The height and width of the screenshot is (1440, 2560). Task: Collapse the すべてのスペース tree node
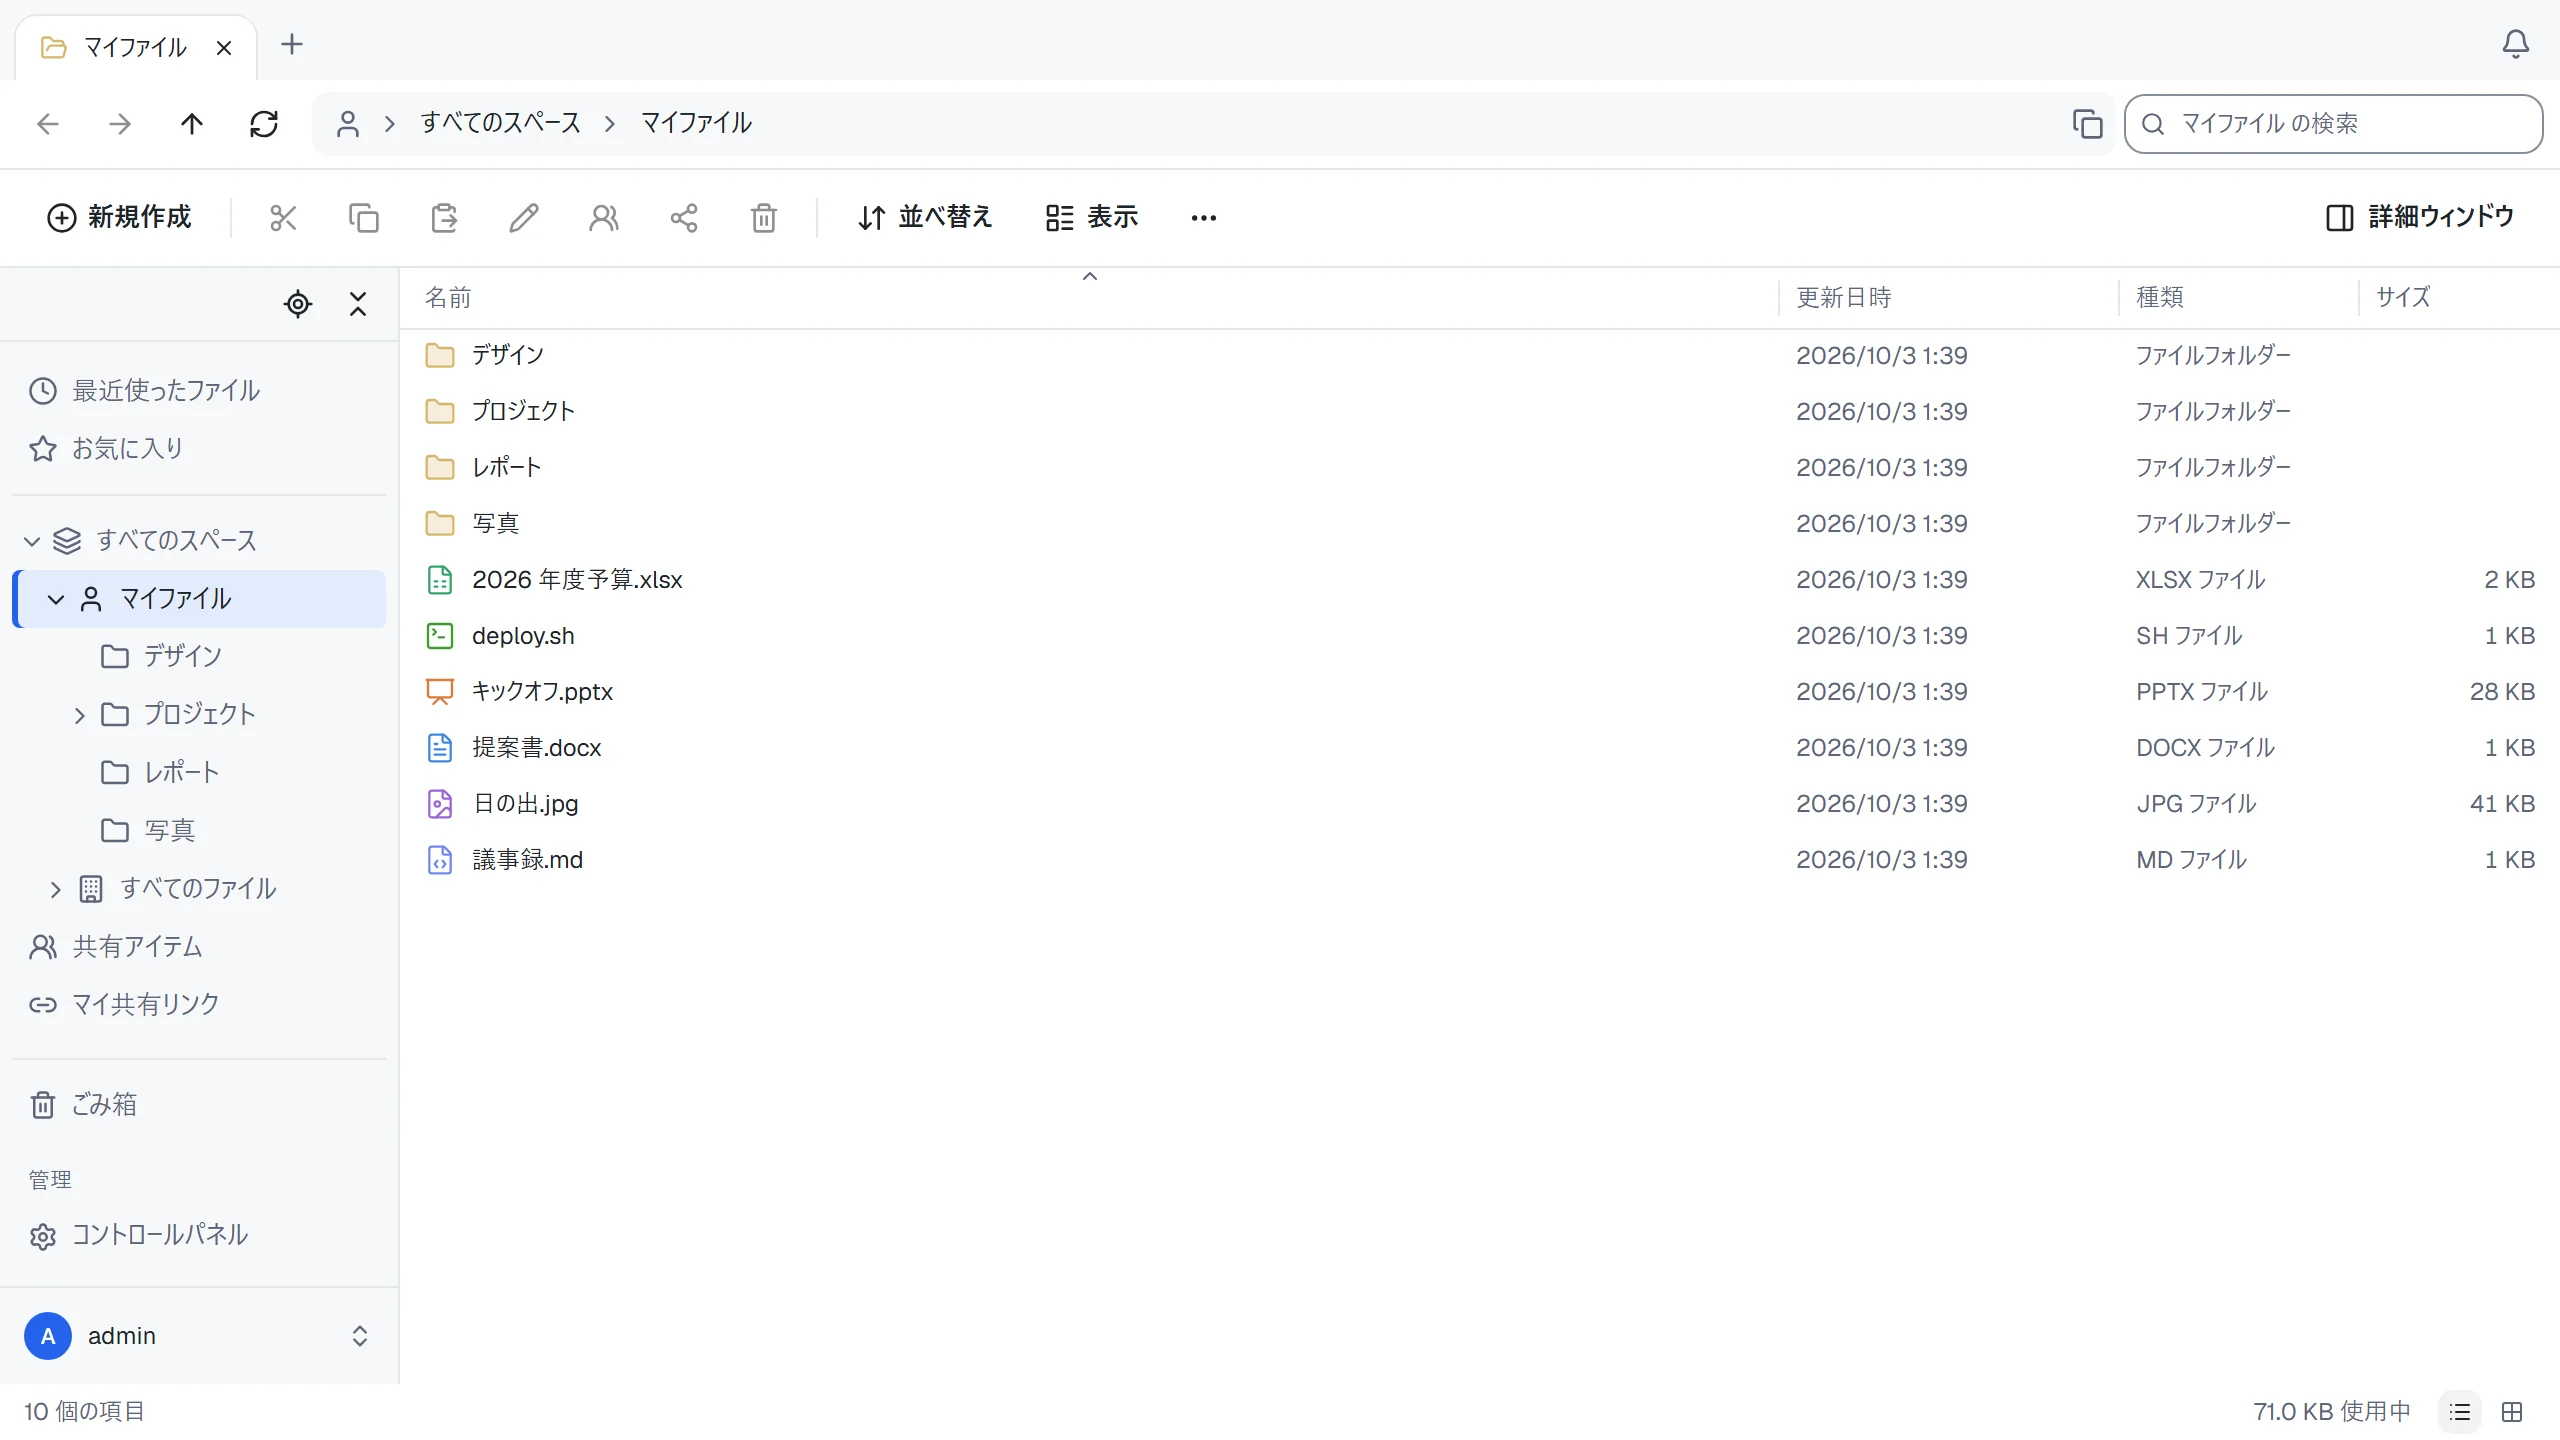pyautogui.click(x=32, y=541)
